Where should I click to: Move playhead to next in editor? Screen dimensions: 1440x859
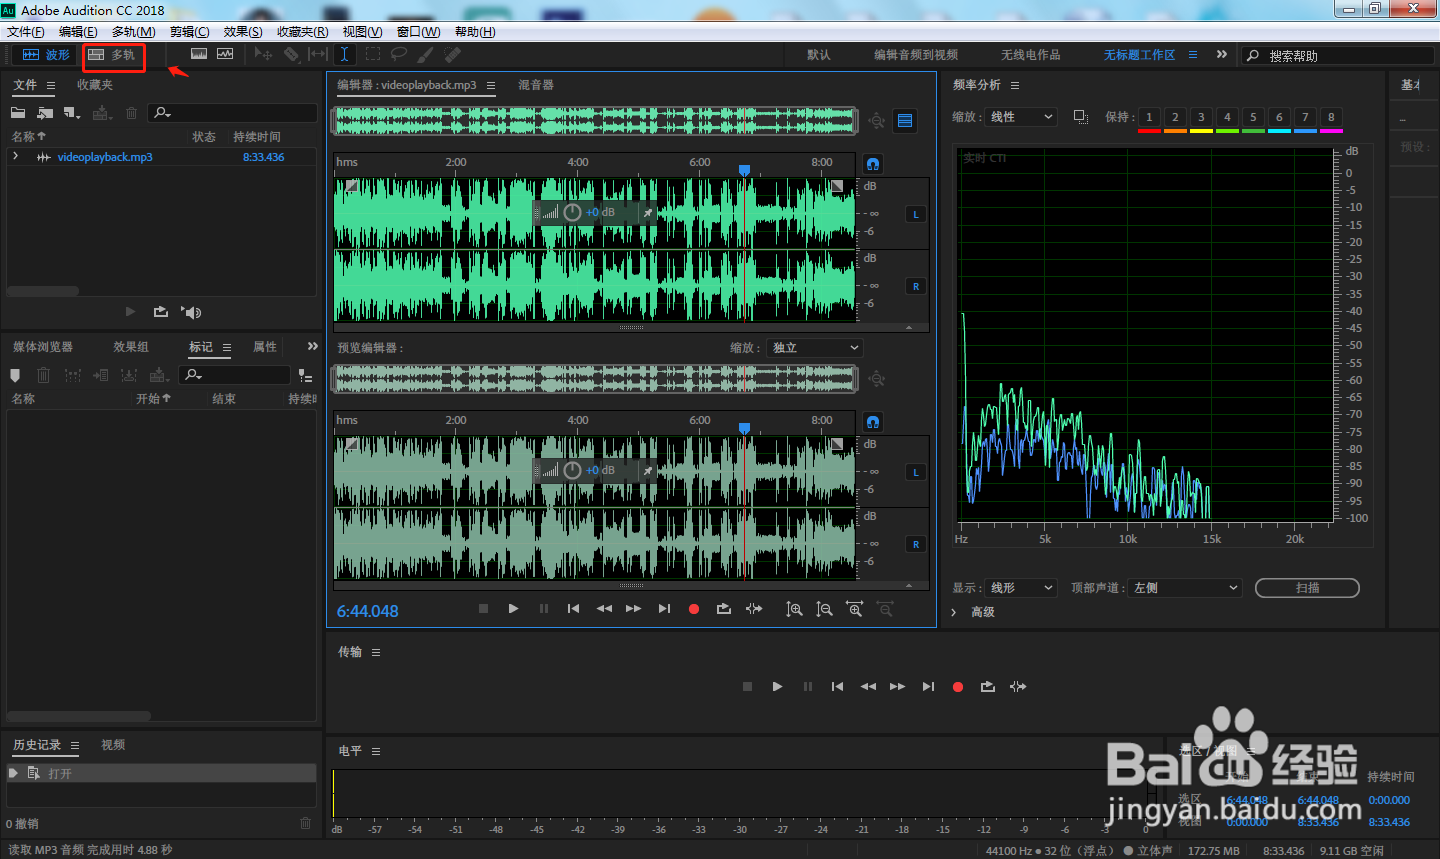[664, 609]
